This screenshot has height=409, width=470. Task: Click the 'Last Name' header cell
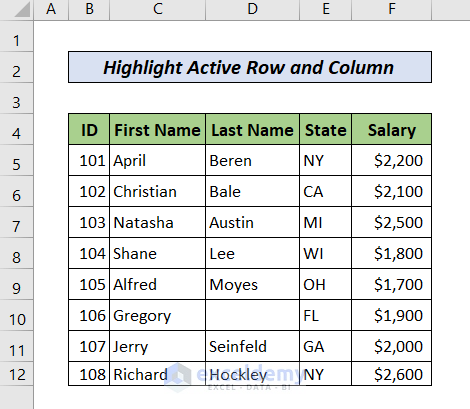252,129
